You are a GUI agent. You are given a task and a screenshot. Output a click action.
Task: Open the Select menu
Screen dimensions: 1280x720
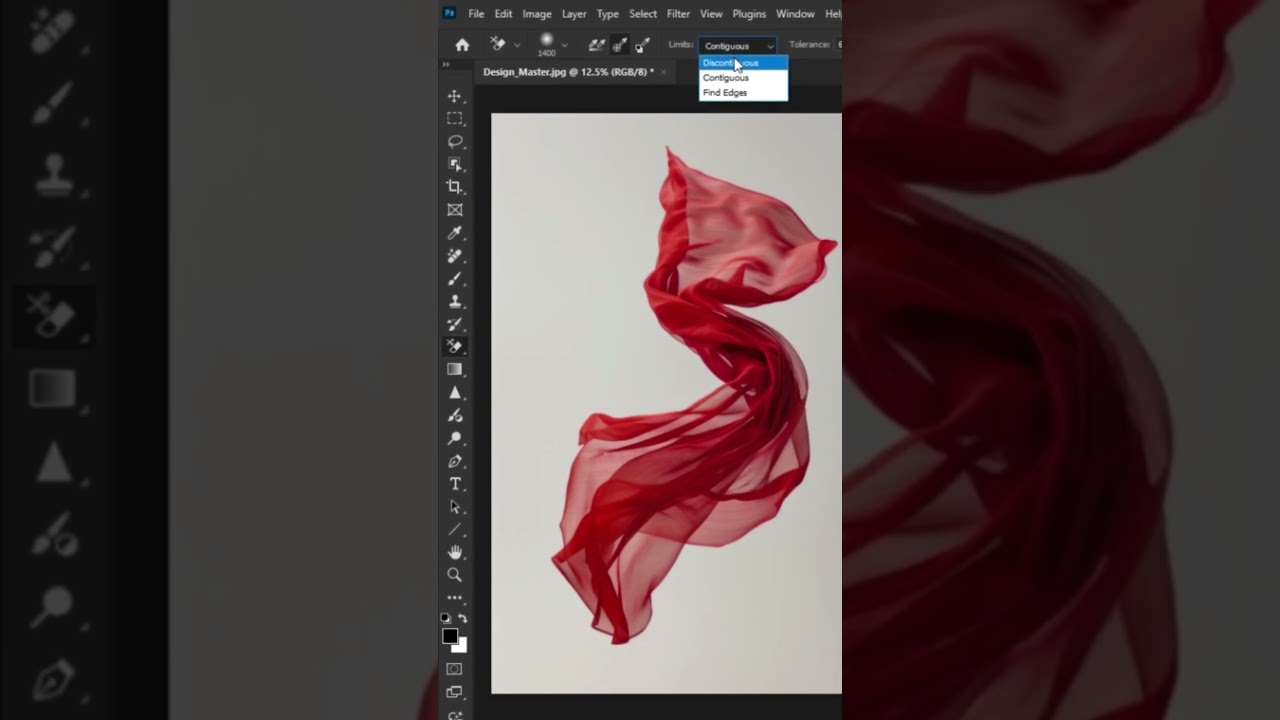coord(643,14)
